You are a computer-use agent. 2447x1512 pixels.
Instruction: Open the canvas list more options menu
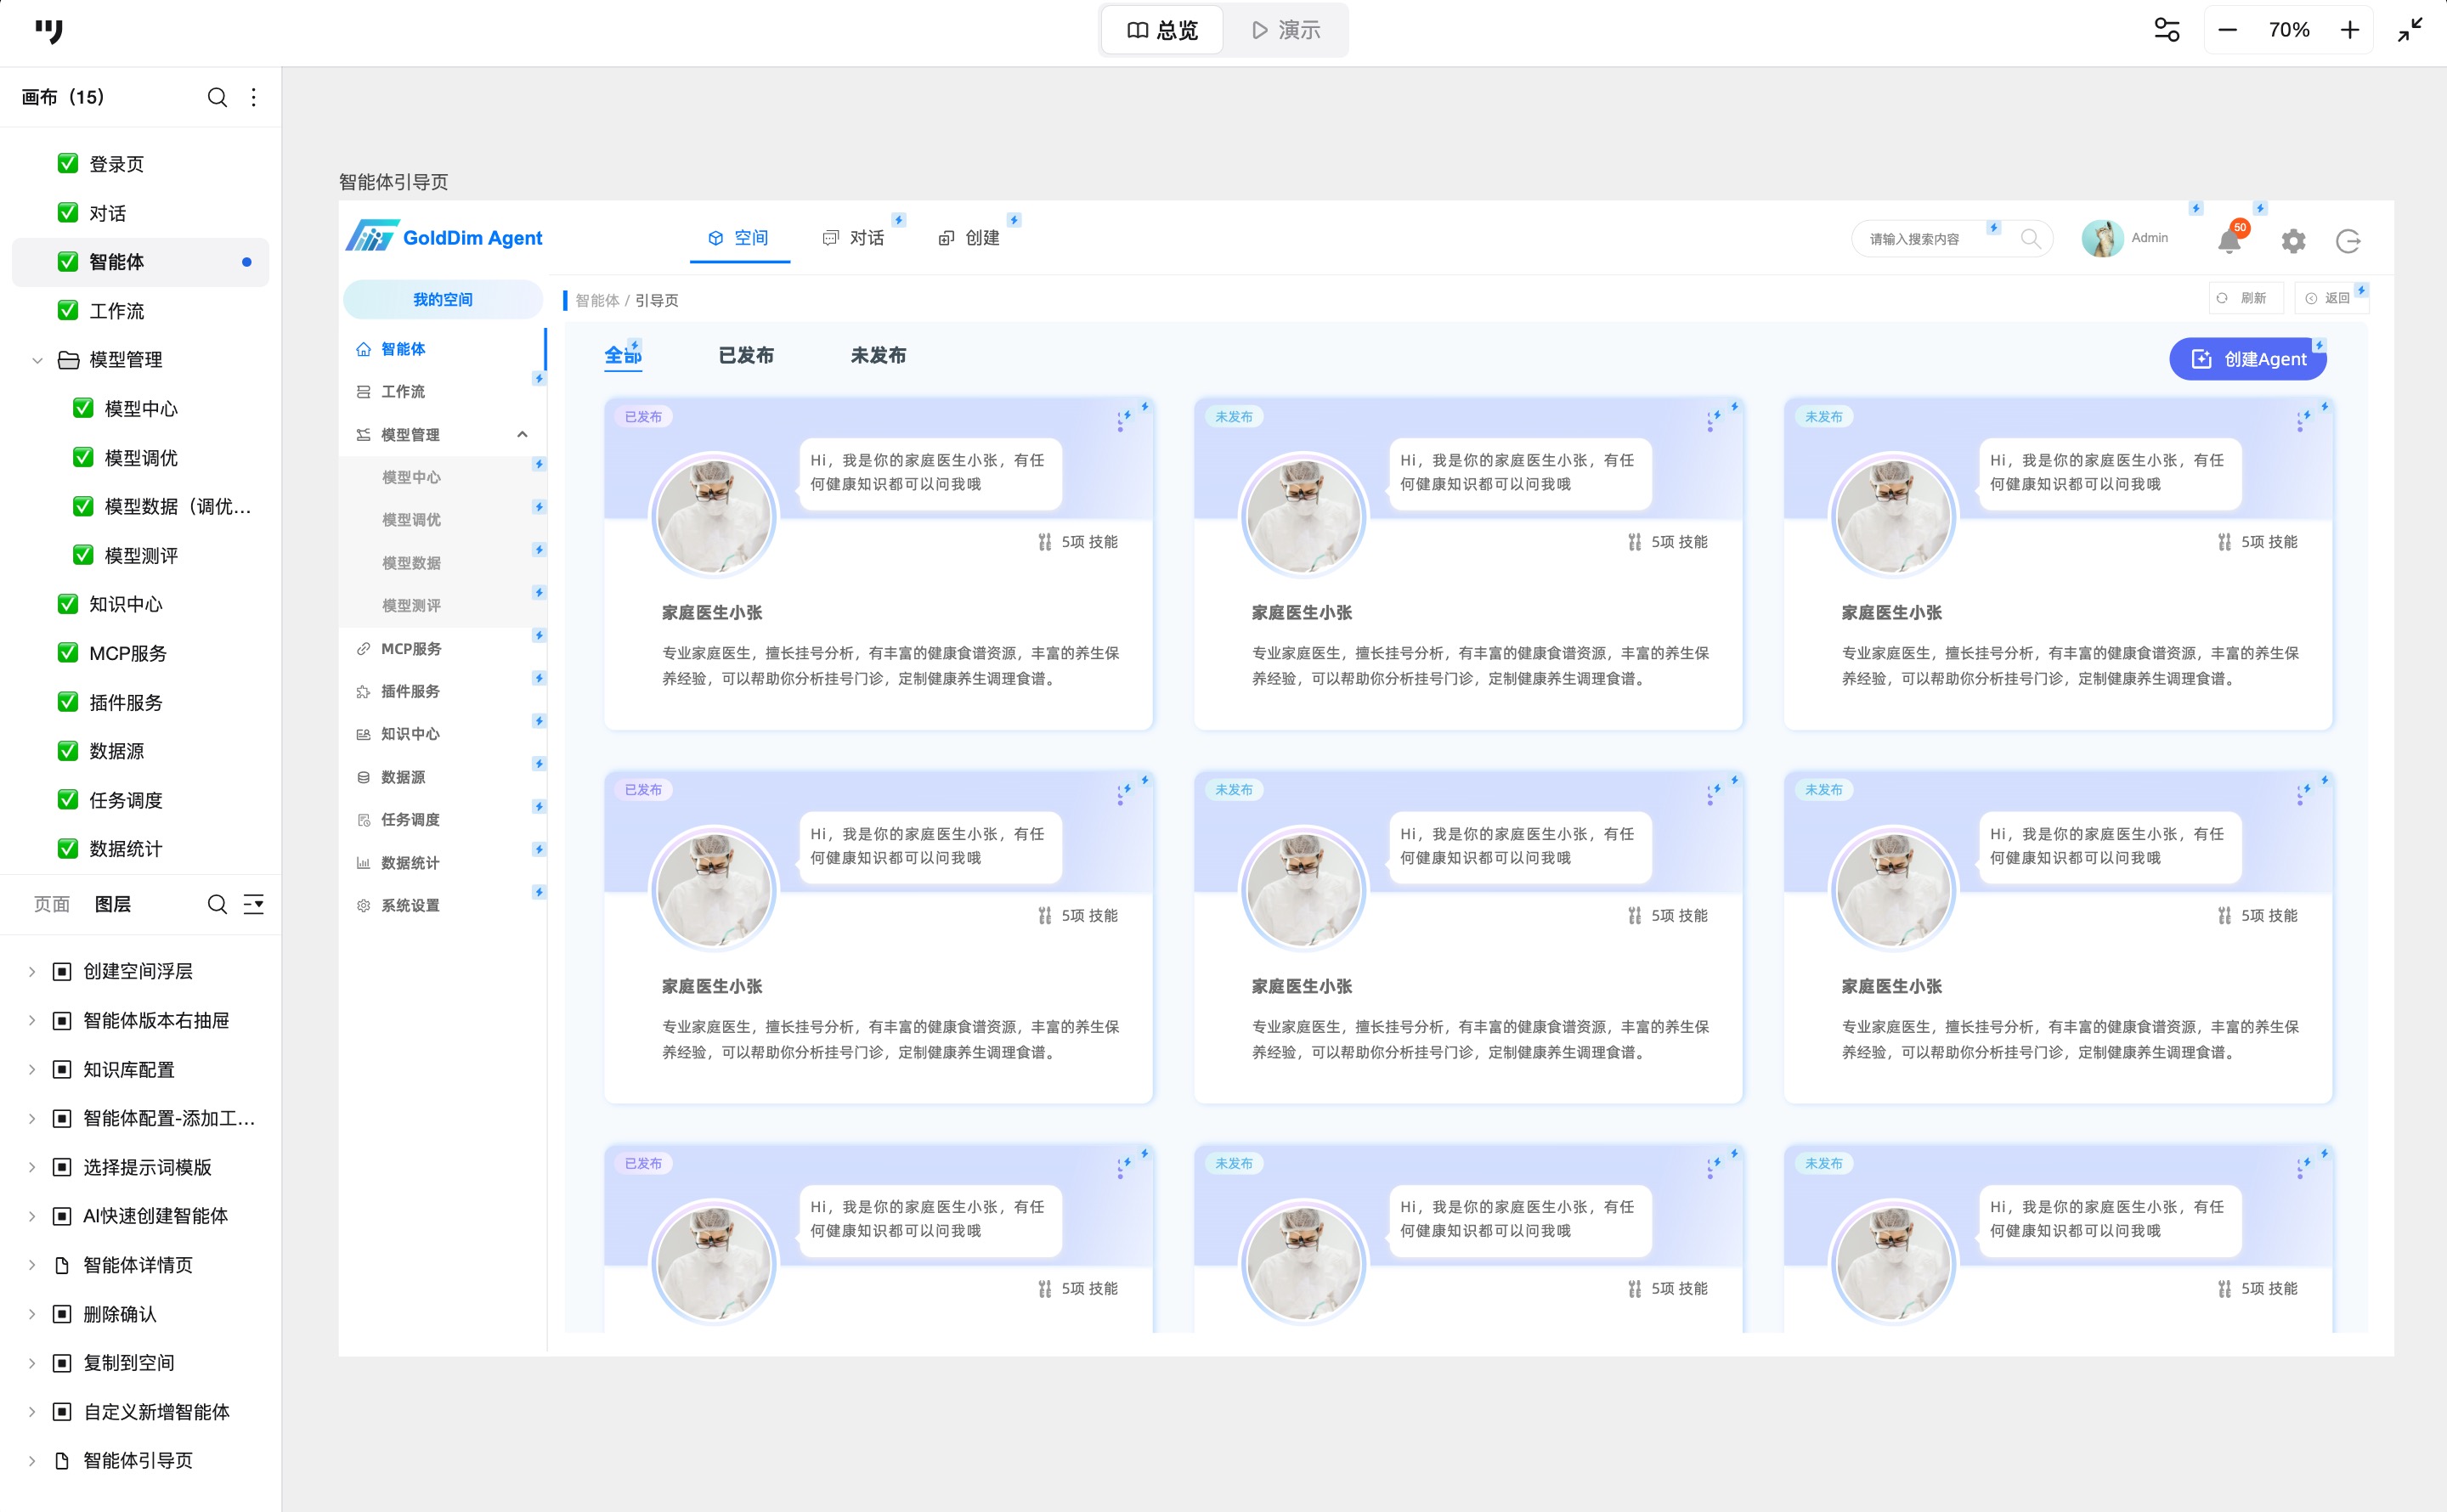pos(254,97)
